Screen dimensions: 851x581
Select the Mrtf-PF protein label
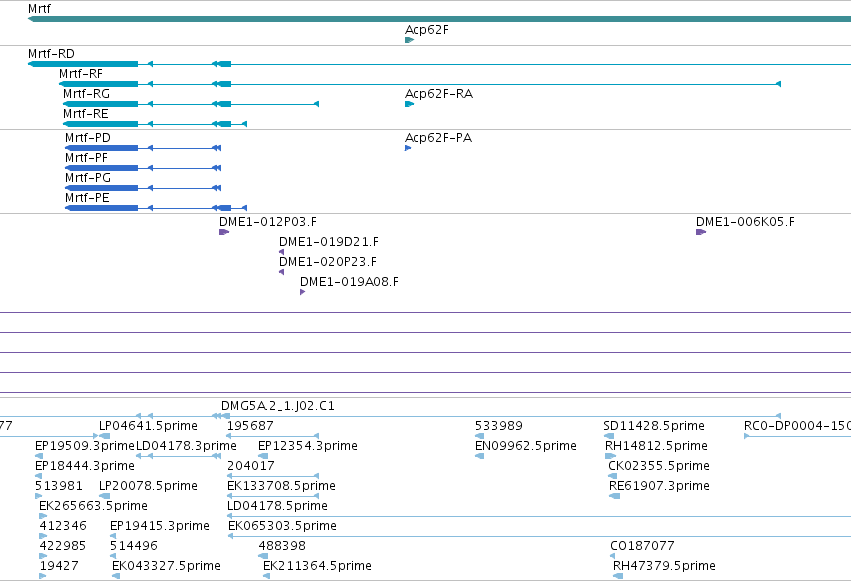[86, 158]
